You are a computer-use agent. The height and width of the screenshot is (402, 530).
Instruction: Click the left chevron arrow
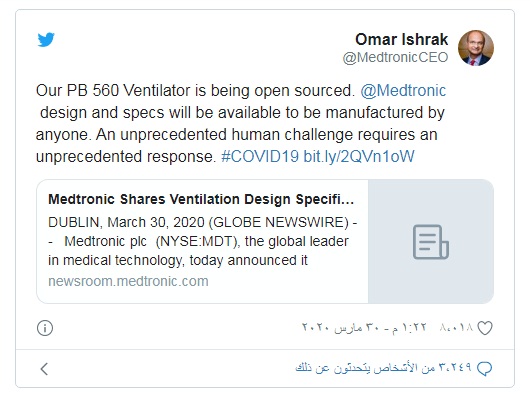pyautogui.click(x=44, y=369)
